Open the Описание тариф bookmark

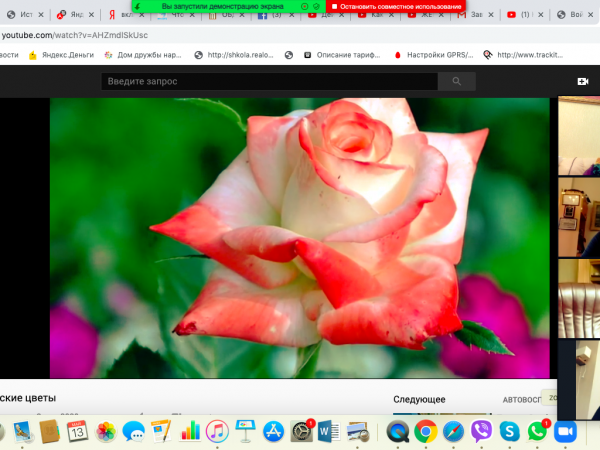(x=345, y=55)
